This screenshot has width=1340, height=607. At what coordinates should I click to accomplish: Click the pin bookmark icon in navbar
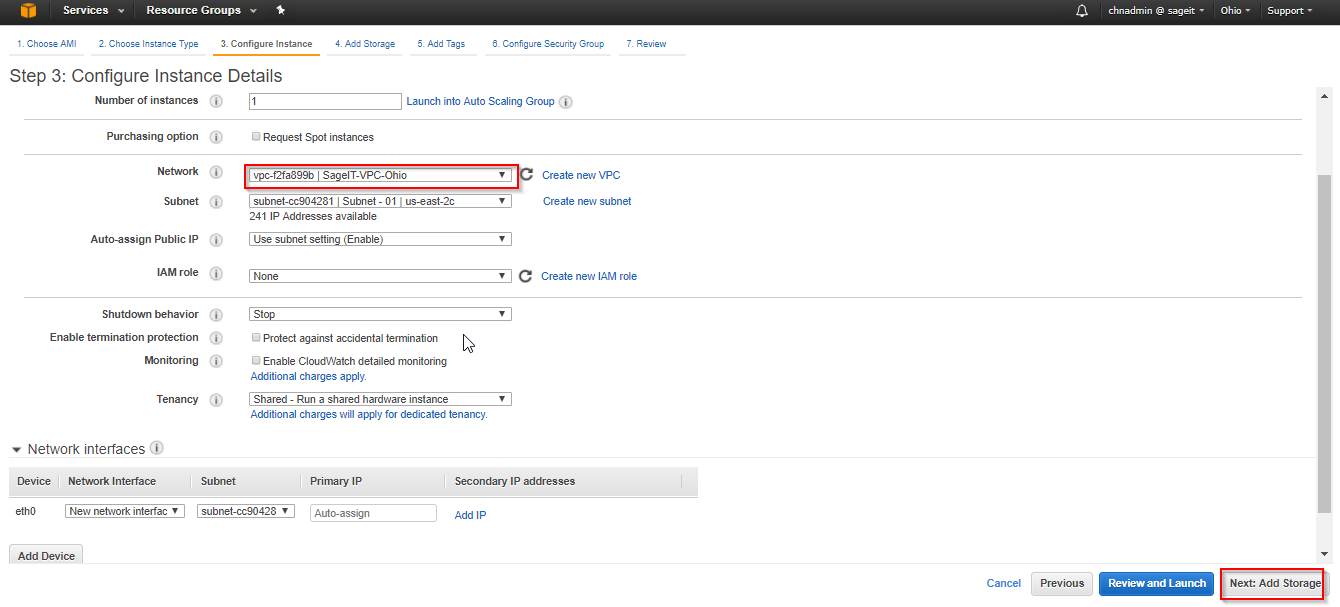281,11
